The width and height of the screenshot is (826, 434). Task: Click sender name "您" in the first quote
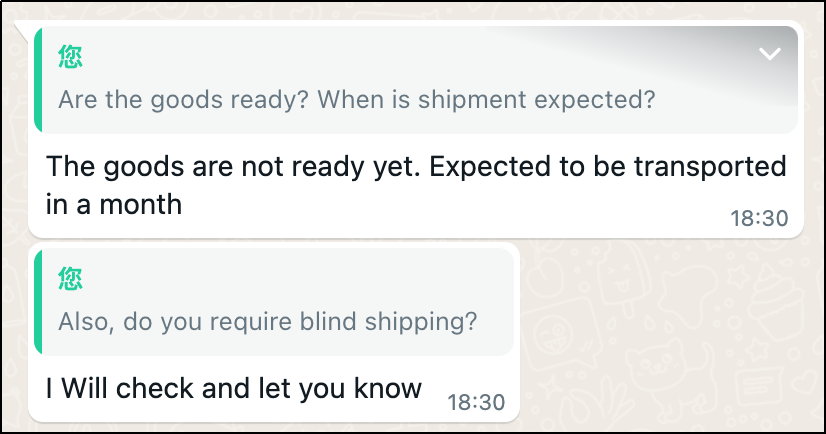click(x=70, y=57)
